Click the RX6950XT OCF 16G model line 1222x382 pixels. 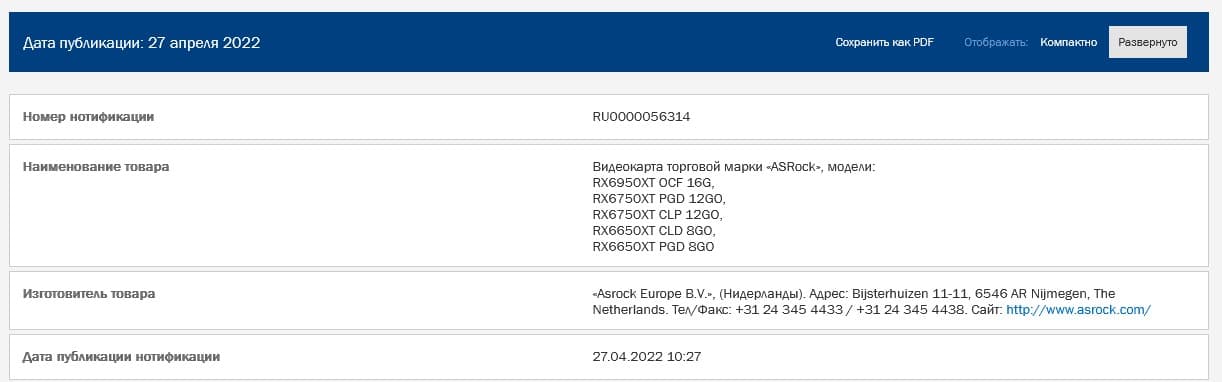tap(654, 182)
